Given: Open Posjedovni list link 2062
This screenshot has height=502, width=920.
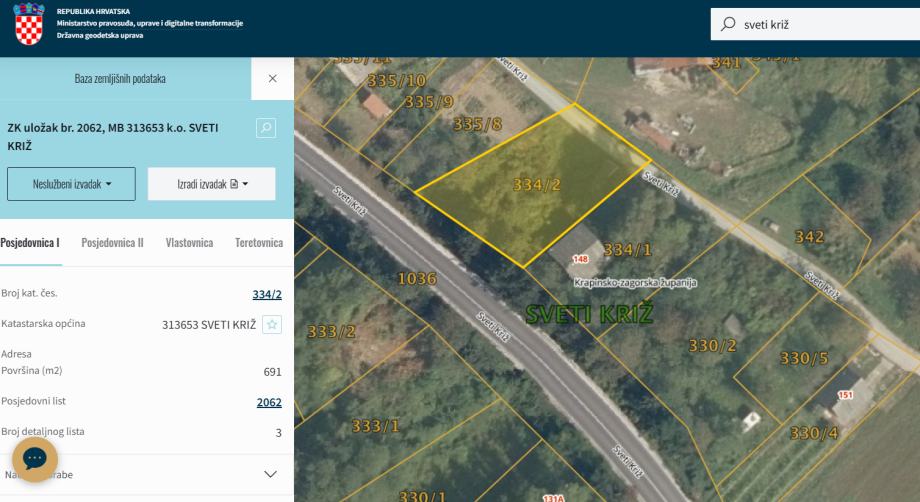Looking at the screenshot, I should click(x=269, y=402).
